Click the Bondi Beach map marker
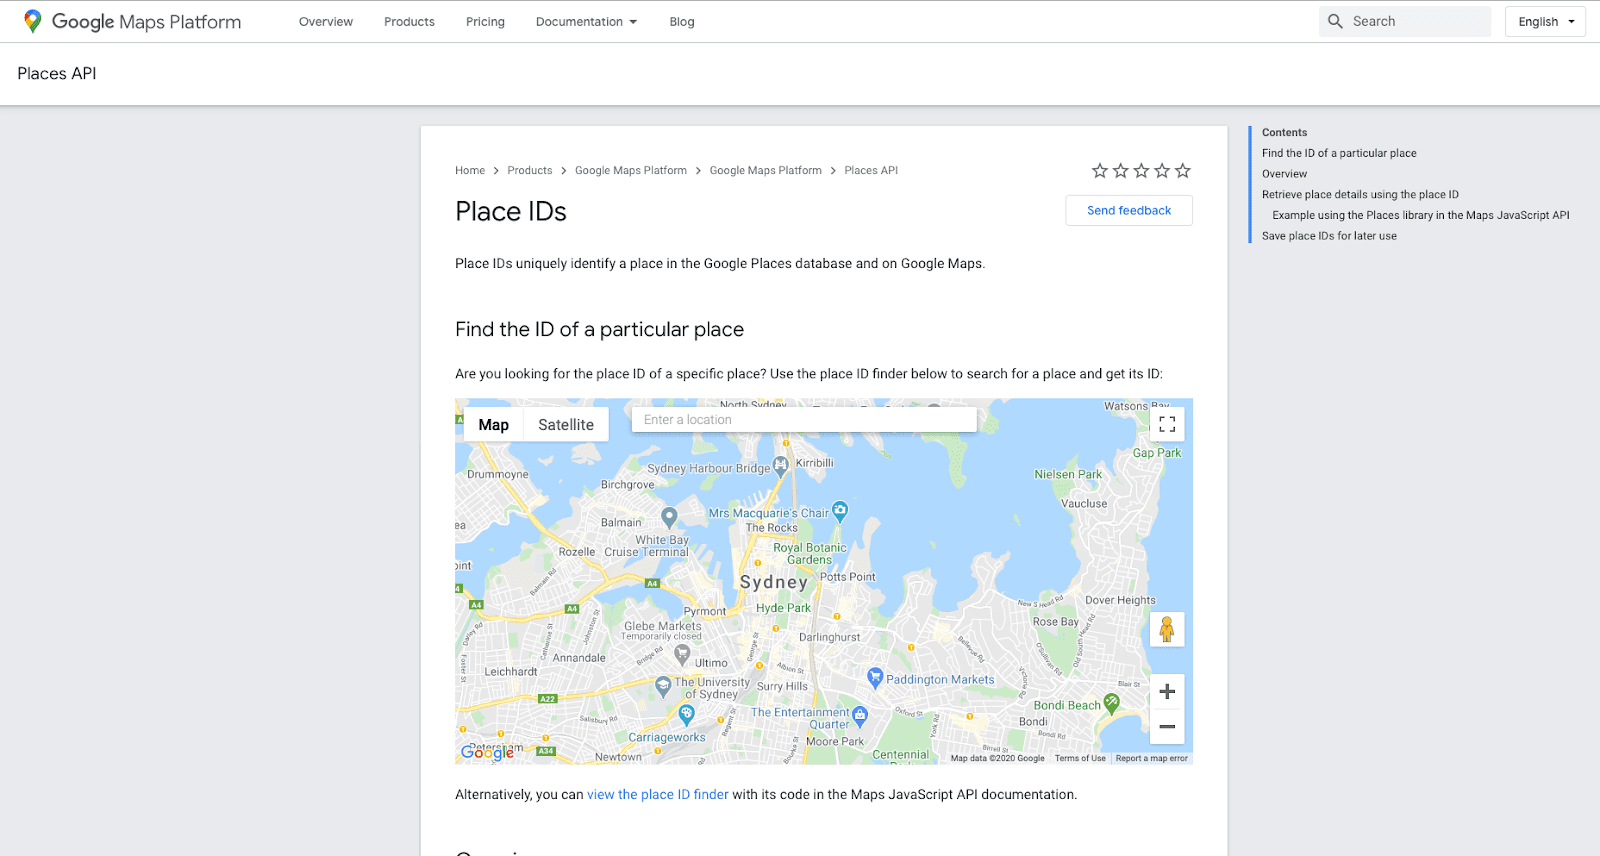The height and width of the screenshot is (856, 1600). 1111,702
